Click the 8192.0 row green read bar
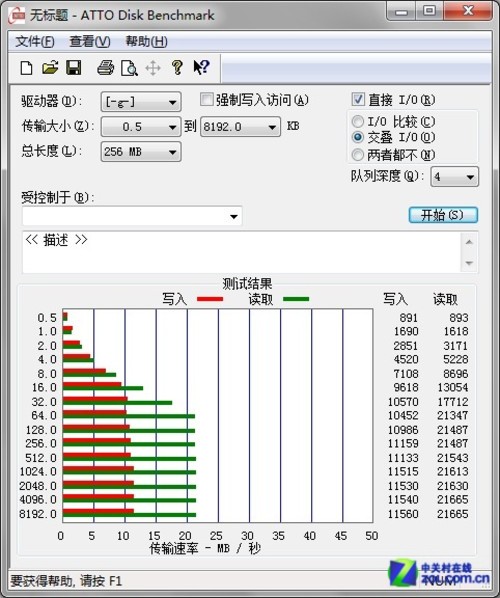The image size is (500, 598). click(x=129, y=515)
